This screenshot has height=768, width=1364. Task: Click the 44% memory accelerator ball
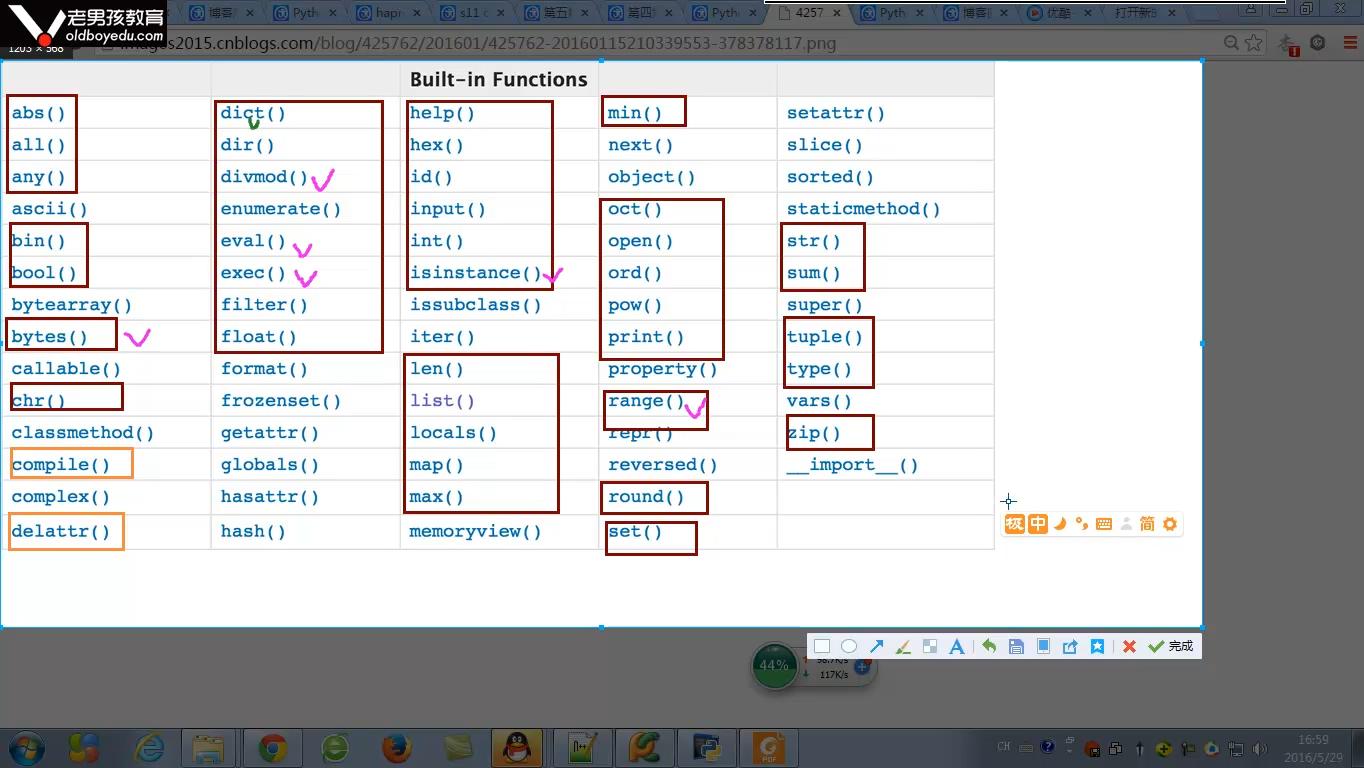(x=773, y=665)
